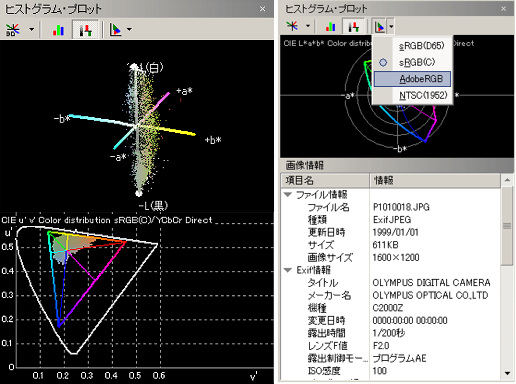Click the sRGB(C) radio bullet indicator

[x=383, y=62]
